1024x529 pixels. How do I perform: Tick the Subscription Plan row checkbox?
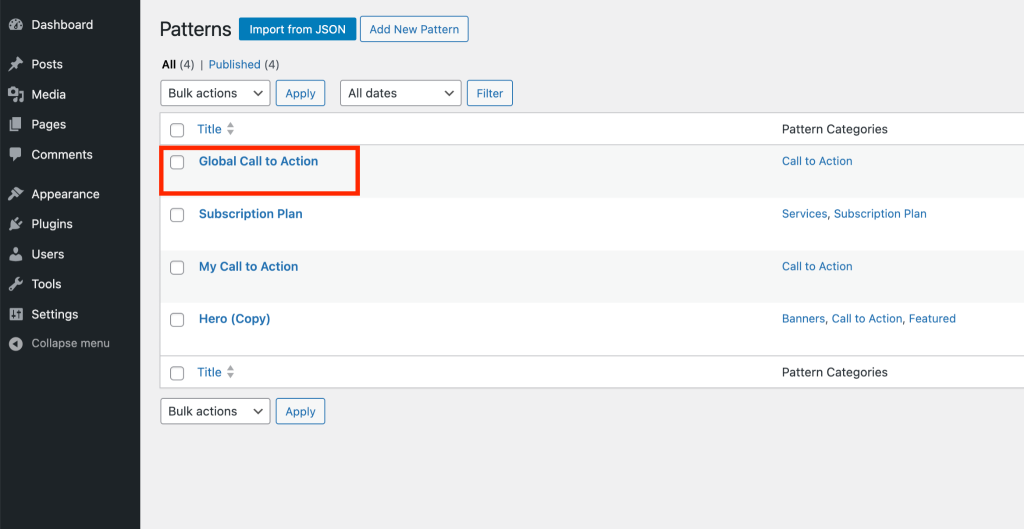click(x=177, y=215)
